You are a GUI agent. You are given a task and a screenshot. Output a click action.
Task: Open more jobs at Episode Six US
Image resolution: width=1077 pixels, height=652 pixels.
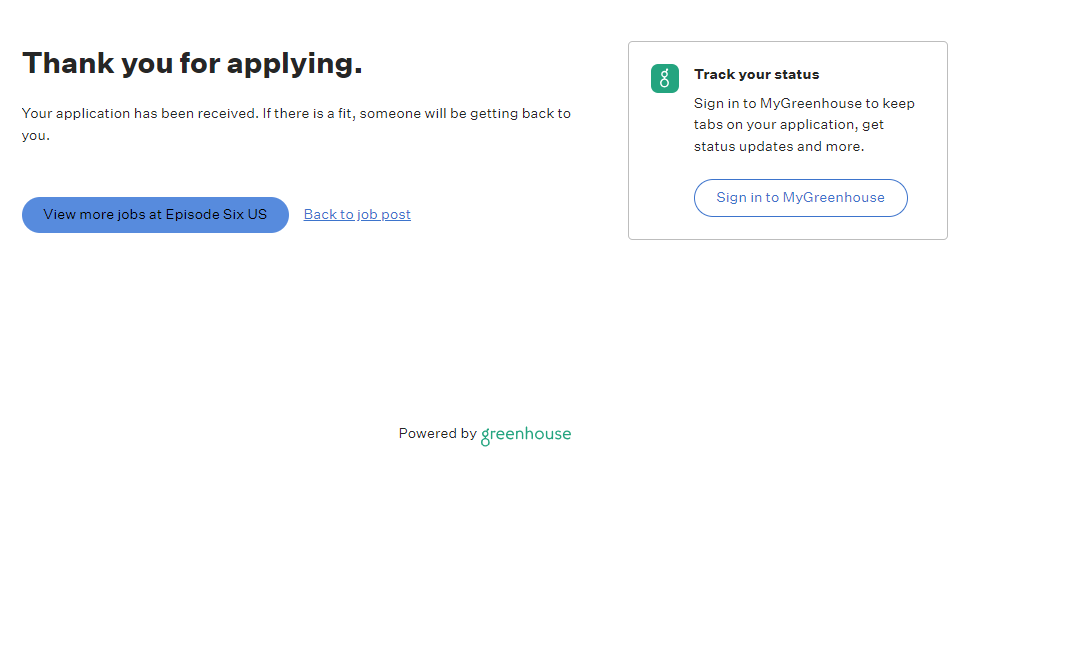pos(155,215)
